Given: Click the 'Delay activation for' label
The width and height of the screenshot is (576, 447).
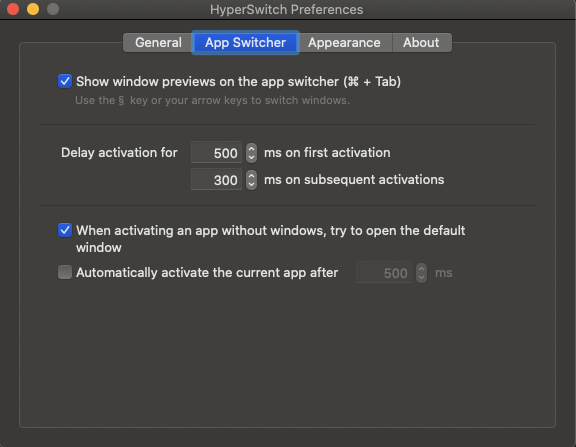Looking at the screenshot, I should (119, 152).
